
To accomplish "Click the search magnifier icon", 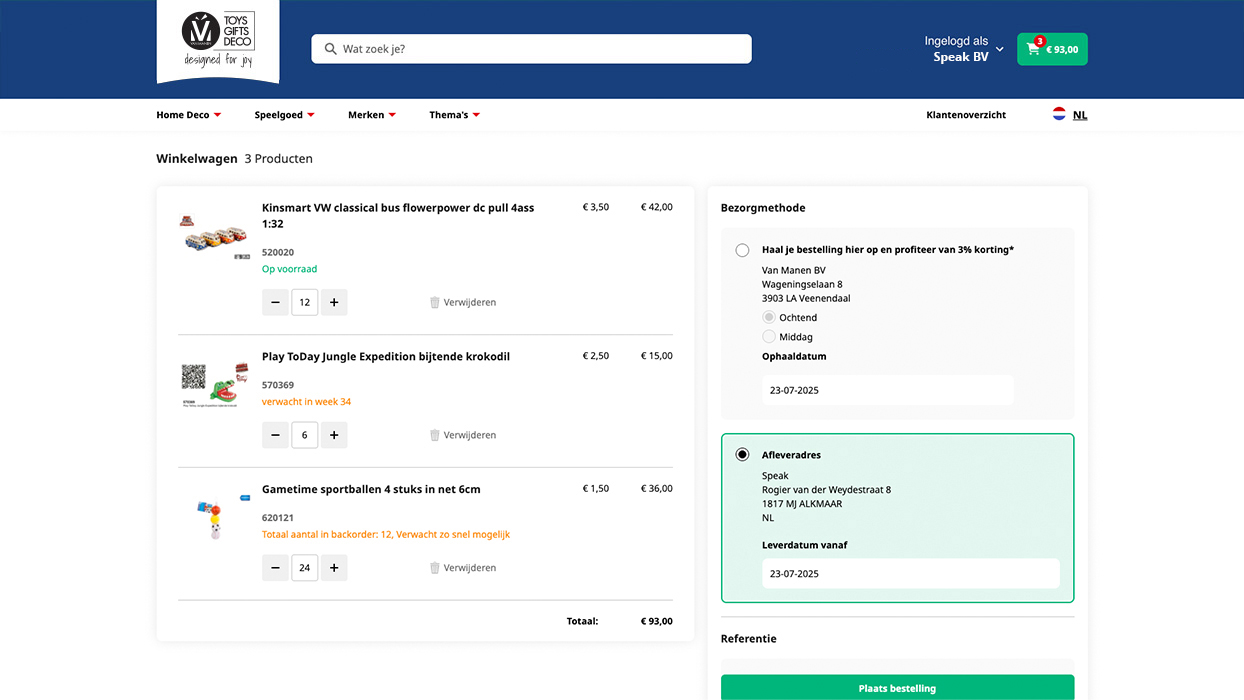I will 331,49.
